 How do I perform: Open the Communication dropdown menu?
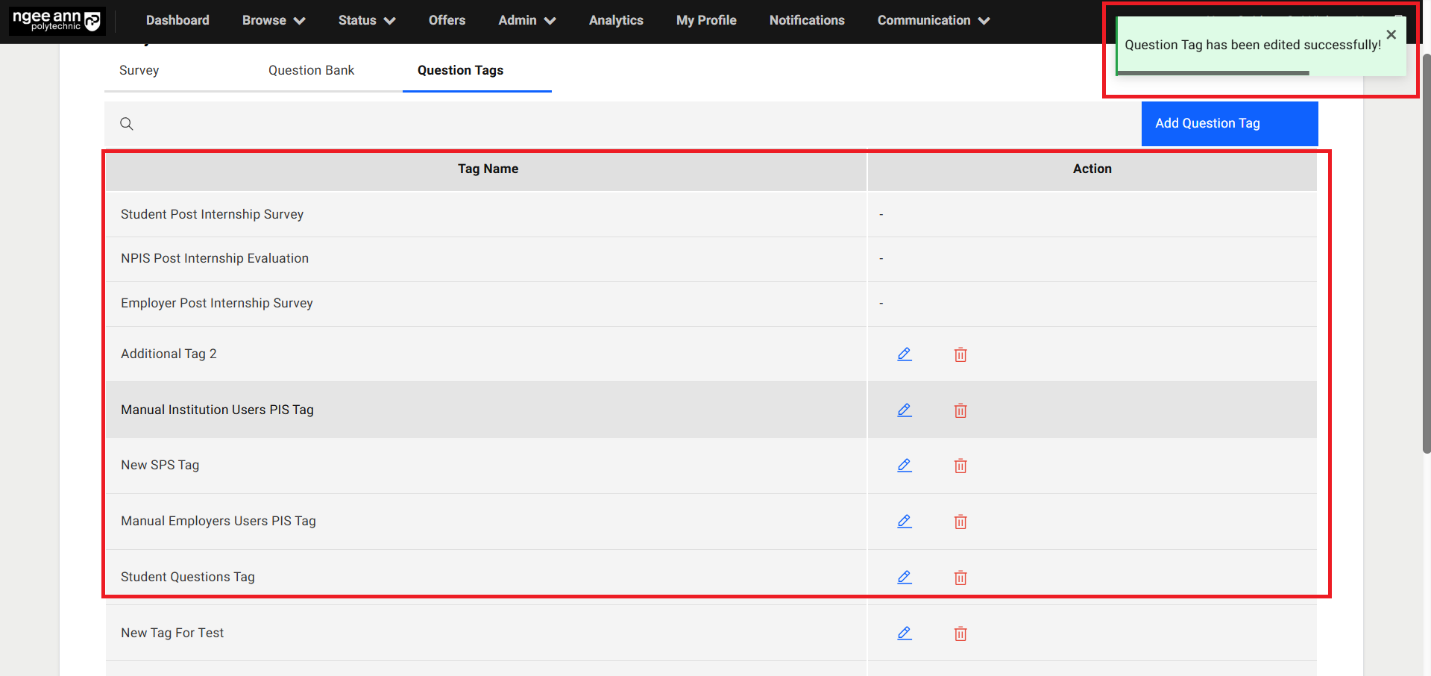click(x=933, y=20)
